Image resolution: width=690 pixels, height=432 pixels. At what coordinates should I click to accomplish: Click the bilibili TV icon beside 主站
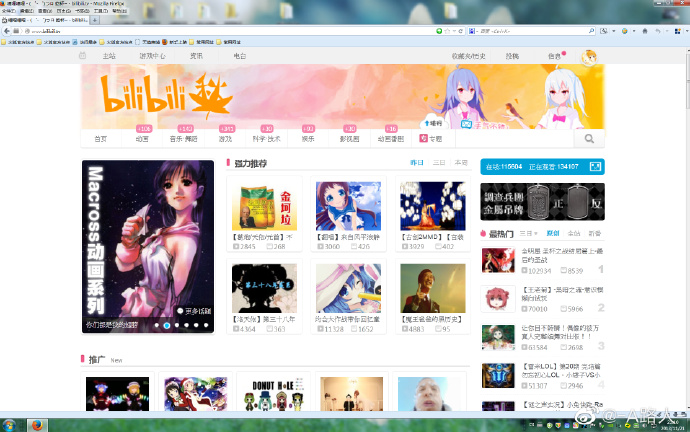coord(82,56)
